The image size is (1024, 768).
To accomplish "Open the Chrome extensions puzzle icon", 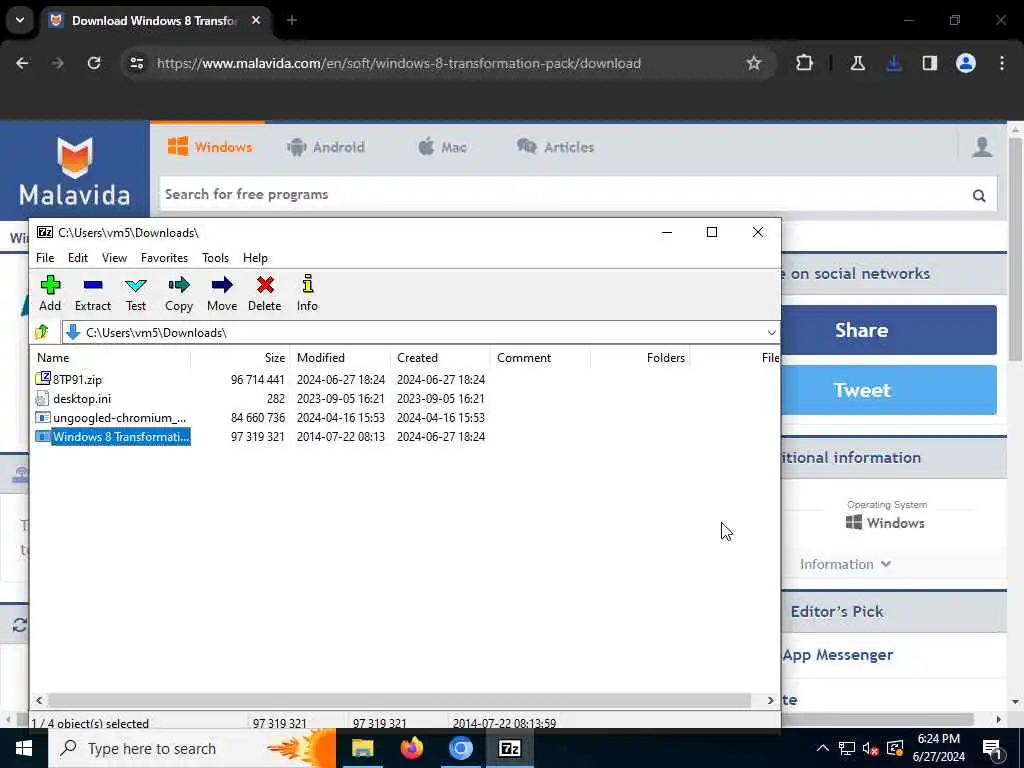I will coord(805,63).
